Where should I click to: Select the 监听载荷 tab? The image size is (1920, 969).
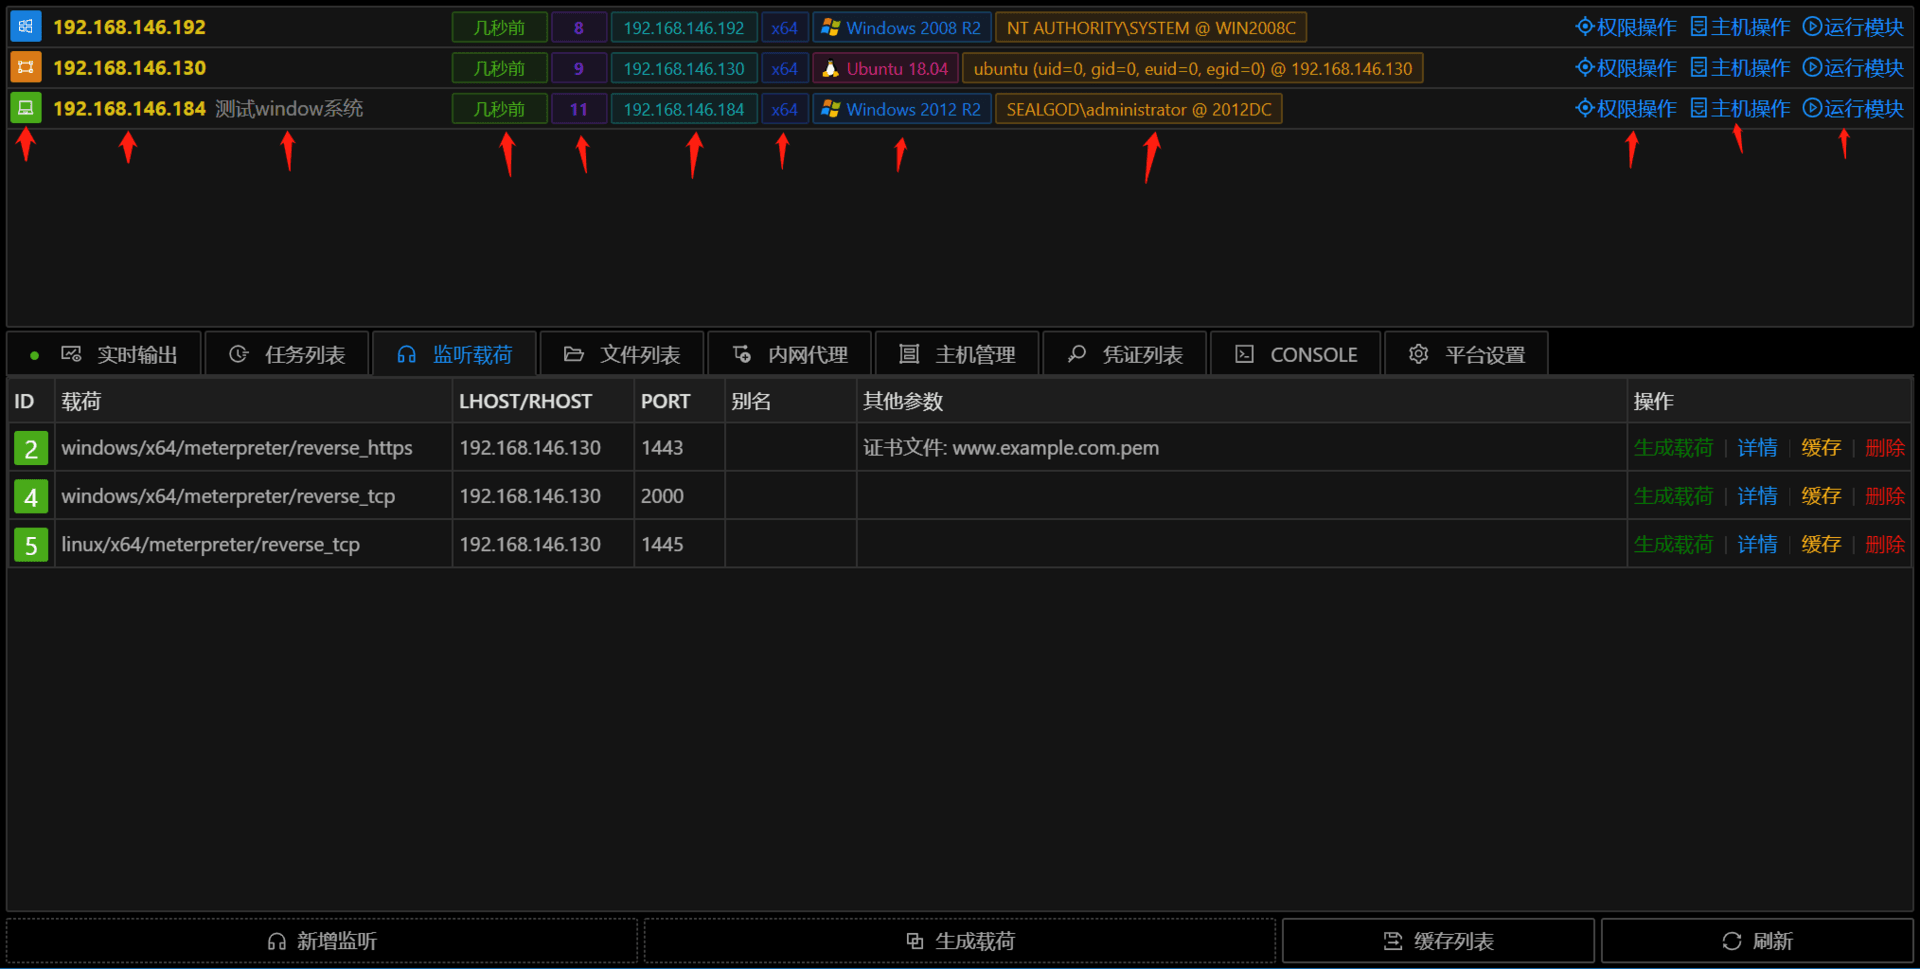454,354
